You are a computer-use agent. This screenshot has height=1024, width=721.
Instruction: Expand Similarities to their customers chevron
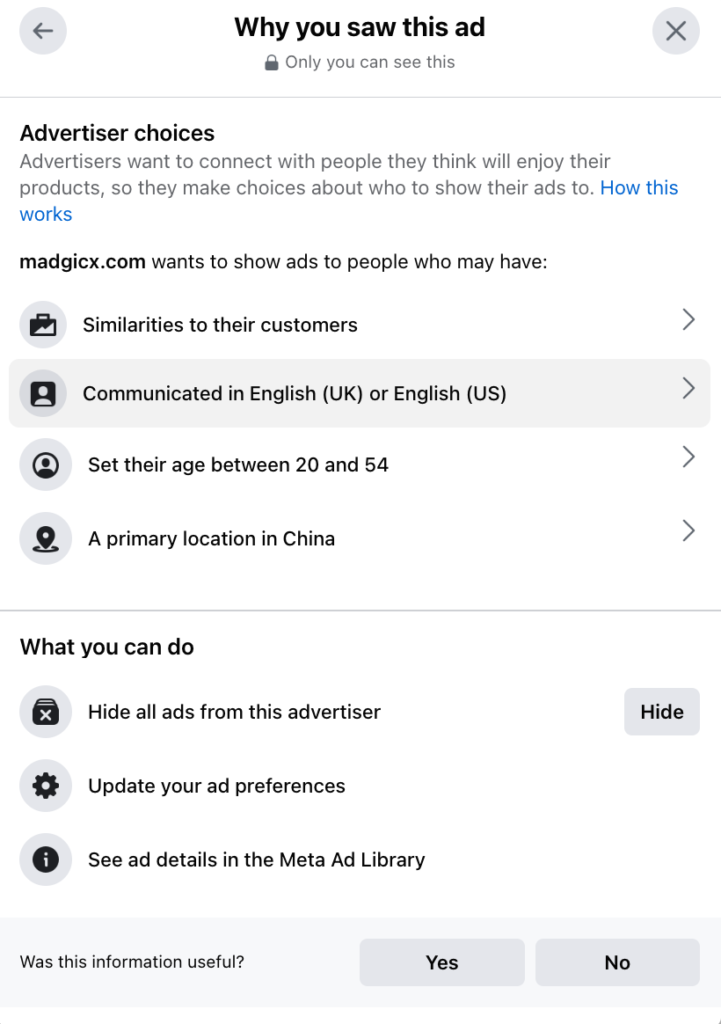tap(688, 320)
